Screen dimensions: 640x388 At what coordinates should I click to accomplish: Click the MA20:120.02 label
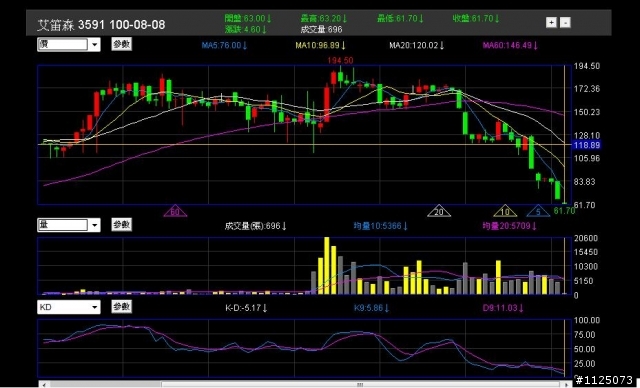pyautogui.click(x=417, y=45)
